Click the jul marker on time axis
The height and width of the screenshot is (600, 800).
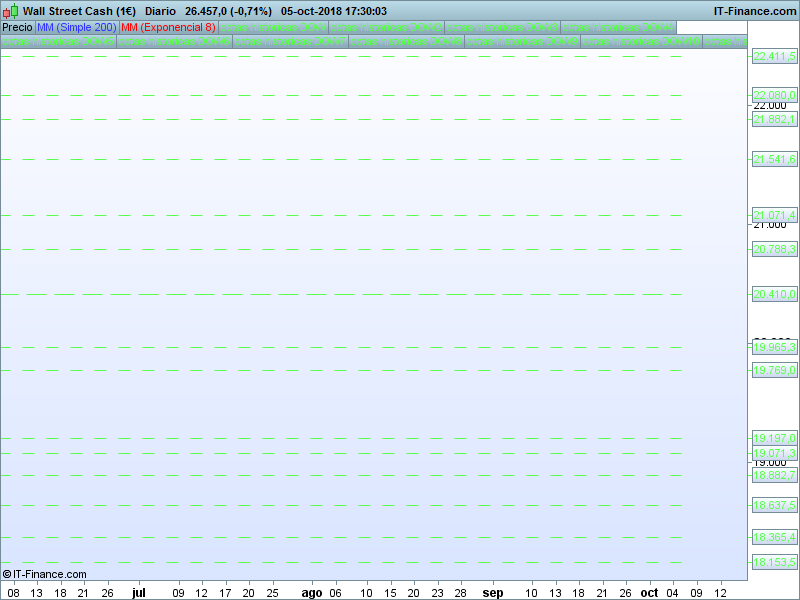[x=138, y=592]
